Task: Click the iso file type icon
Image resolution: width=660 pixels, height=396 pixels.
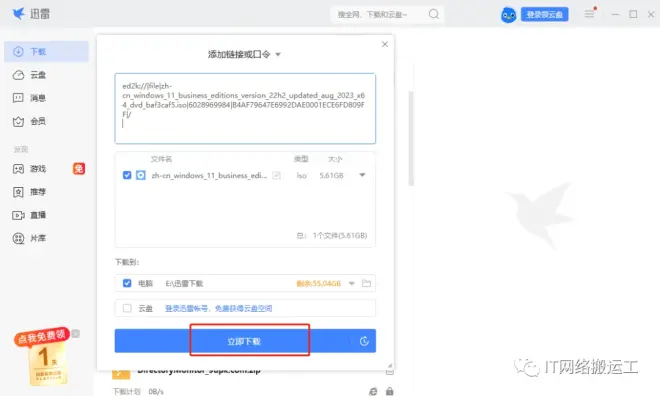Action: pyautogui.click(x=141, y=175)
